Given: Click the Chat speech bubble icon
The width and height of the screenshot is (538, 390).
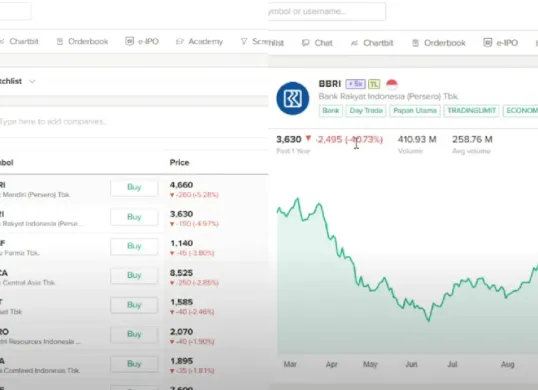Looking at the screenshot, I should pyautogui.click(x=305, y=43).
